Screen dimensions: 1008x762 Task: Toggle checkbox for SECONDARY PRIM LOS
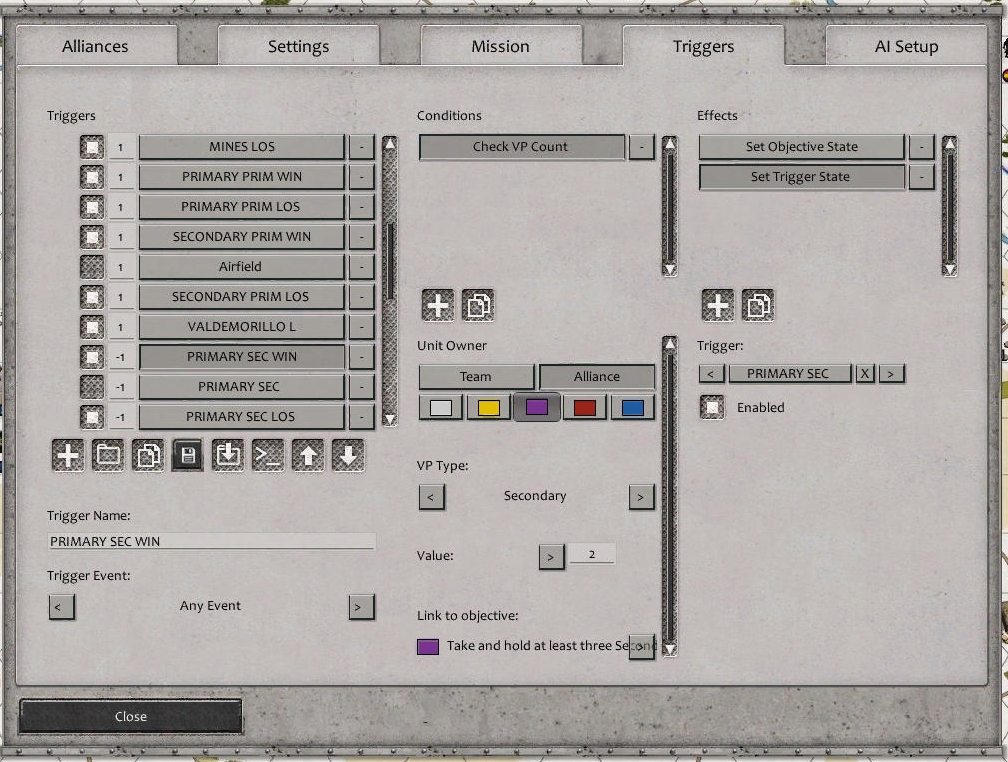(x=92, y=296)
